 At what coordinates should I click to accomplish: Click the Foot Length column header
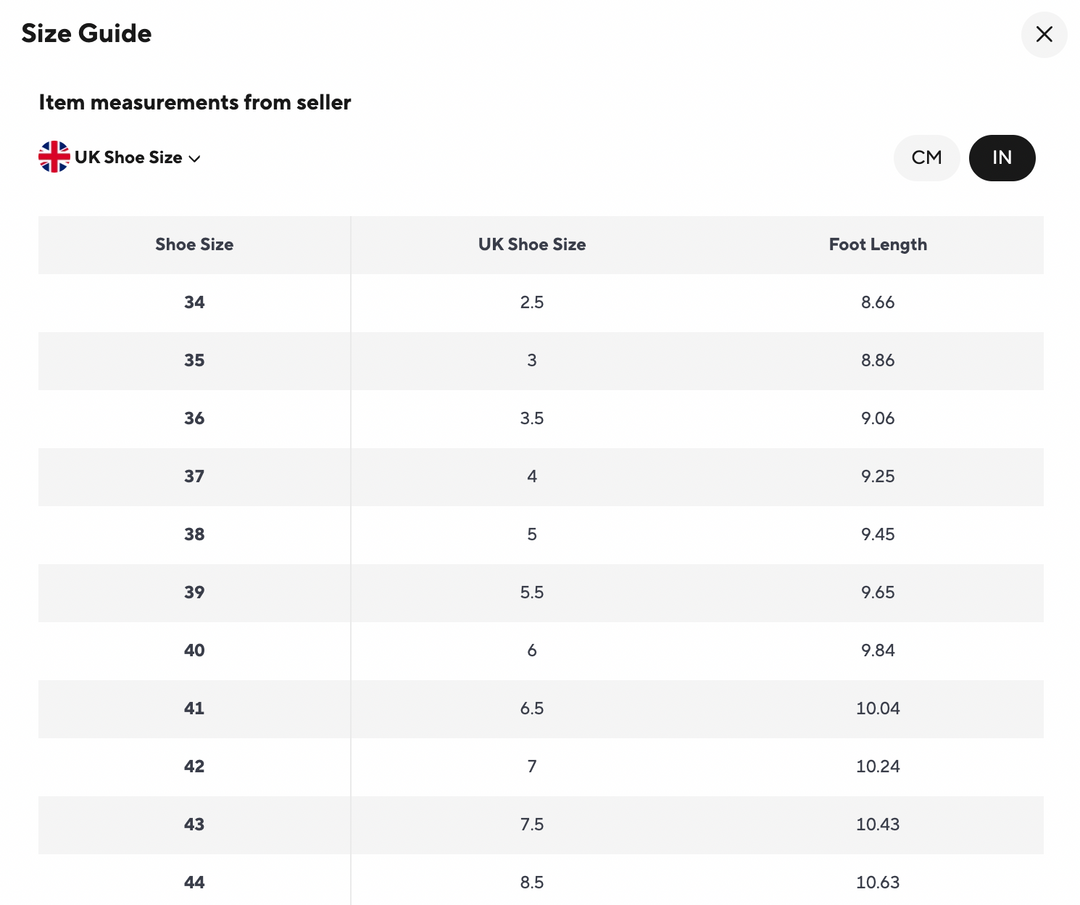point(877,244)
